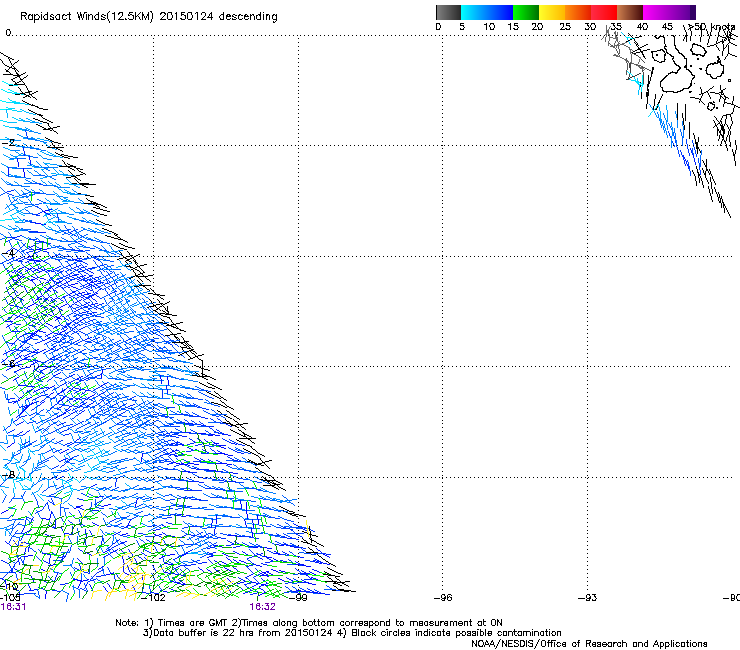The height and width of the screenshot is (650, 740).
Task: Click the orange 25–30 knots legend segment
Action: (x=578, y=12)
